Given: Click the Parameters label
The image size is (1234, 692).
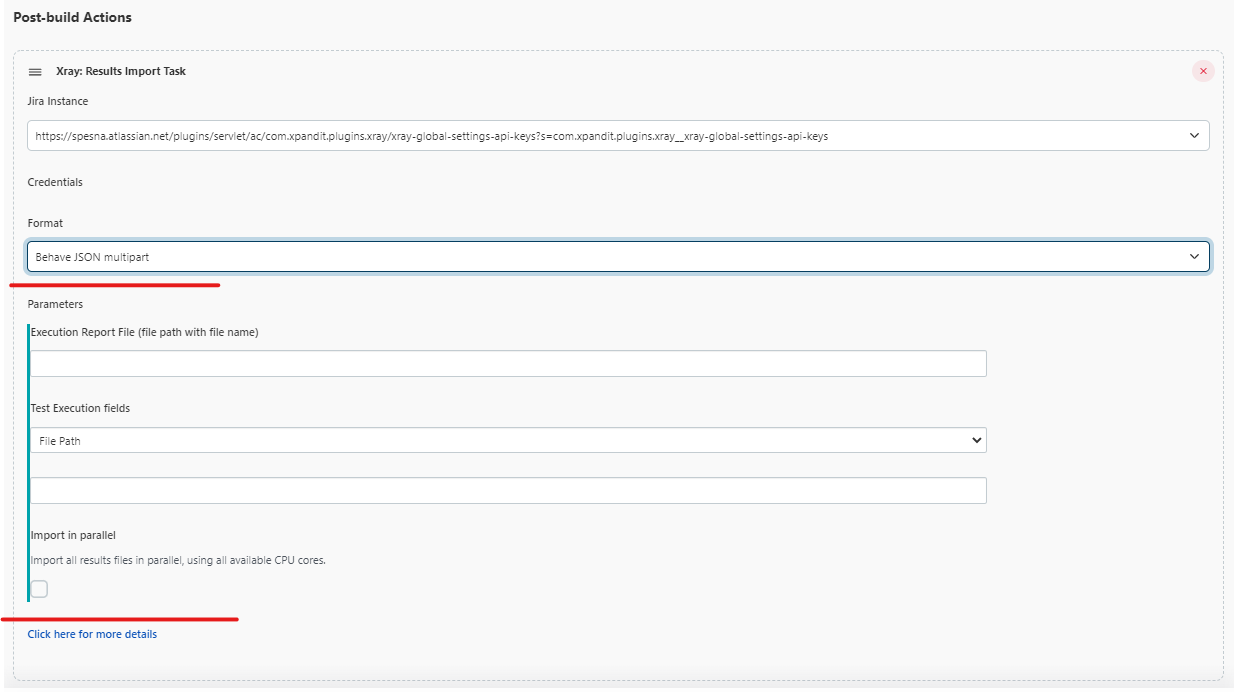Looking at the screenshot, I should (55, 304).
